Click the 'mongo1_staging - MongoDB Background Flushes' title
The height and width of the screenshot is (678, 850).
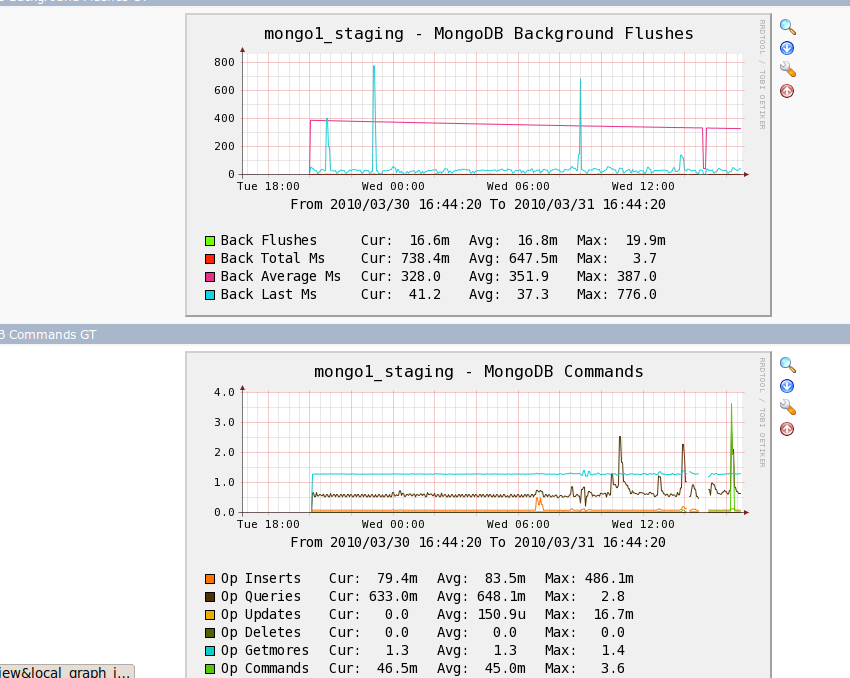479,34
